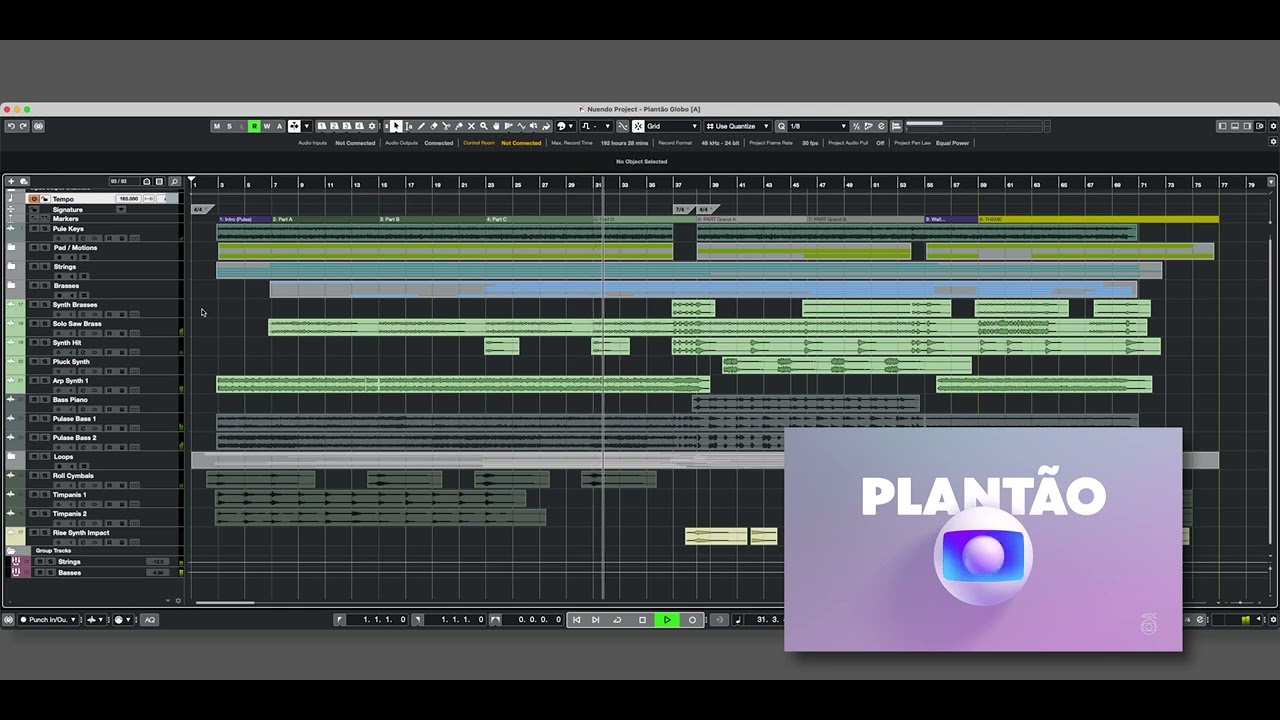This screenshot has width=1280, height=720.
Task: Expand the Group Tracks folder
Action: point(11,551)
